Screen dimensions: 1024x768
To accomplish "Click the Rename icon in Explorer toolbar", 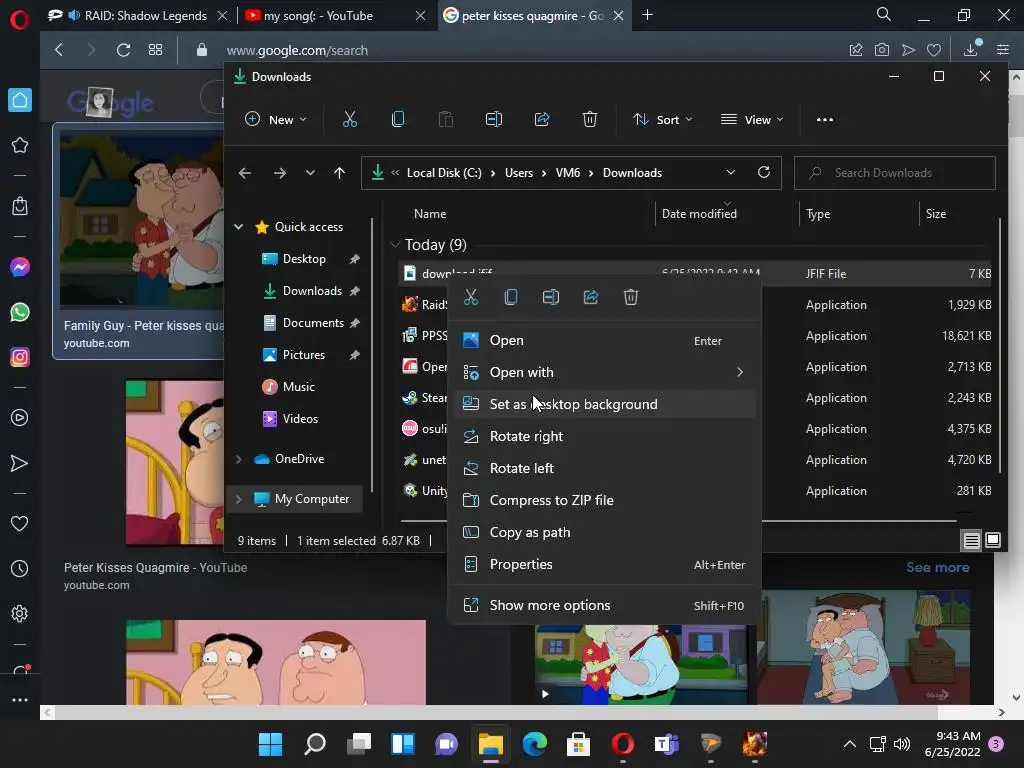I will [x=494, y=120].
